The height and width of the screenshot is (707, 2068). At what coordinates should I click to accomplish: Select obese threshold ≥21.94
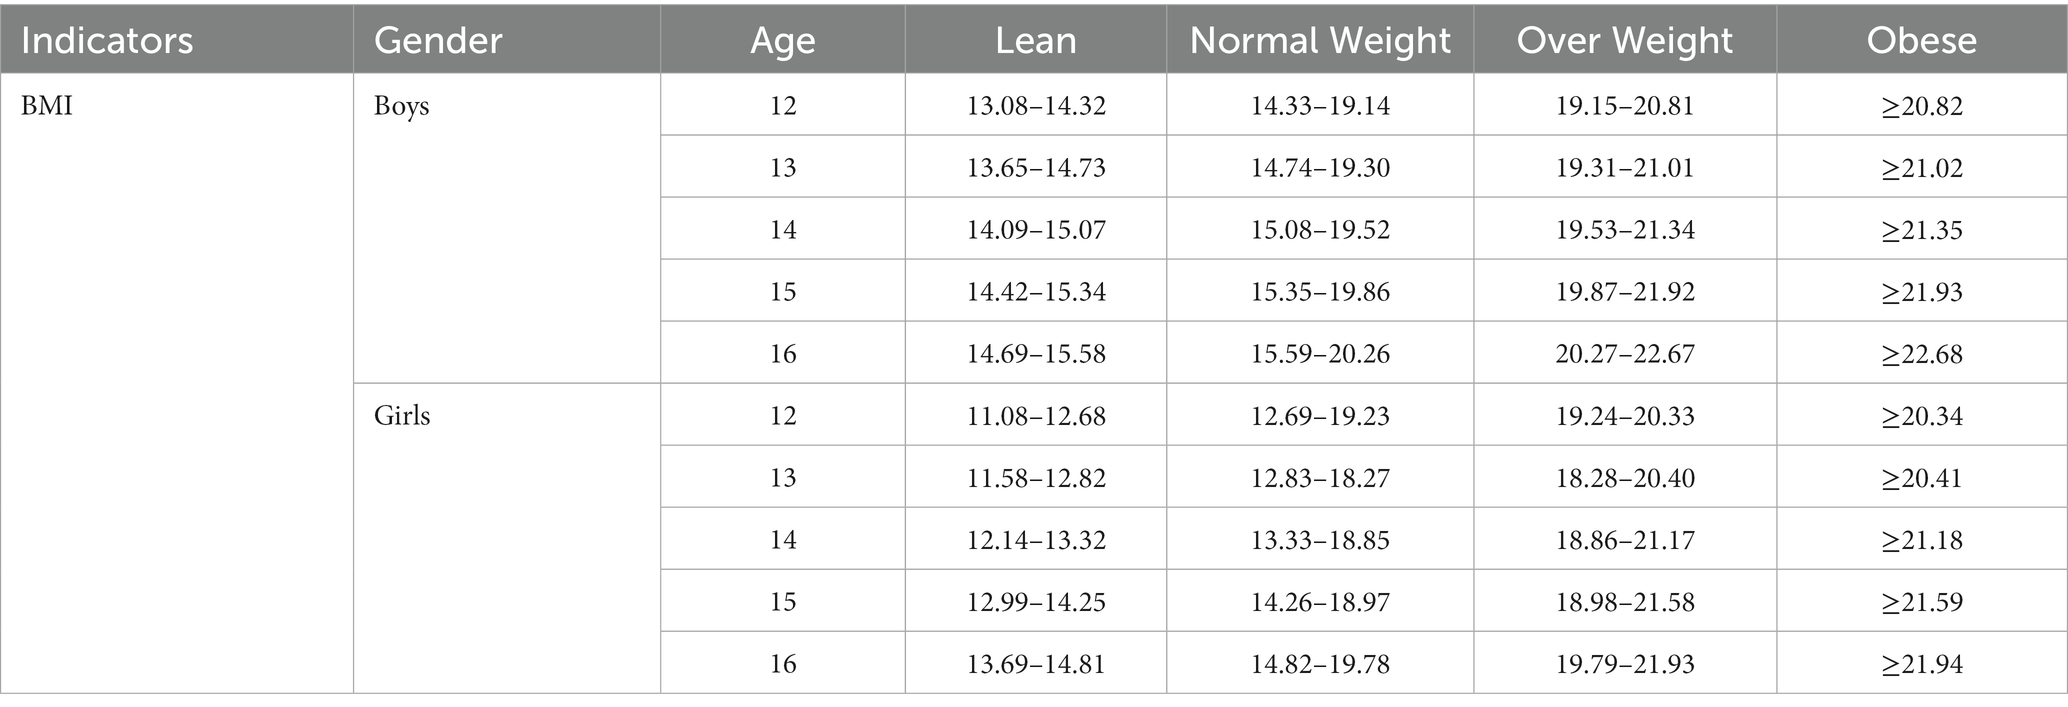pyautogui.click(x=1922, y=664)
